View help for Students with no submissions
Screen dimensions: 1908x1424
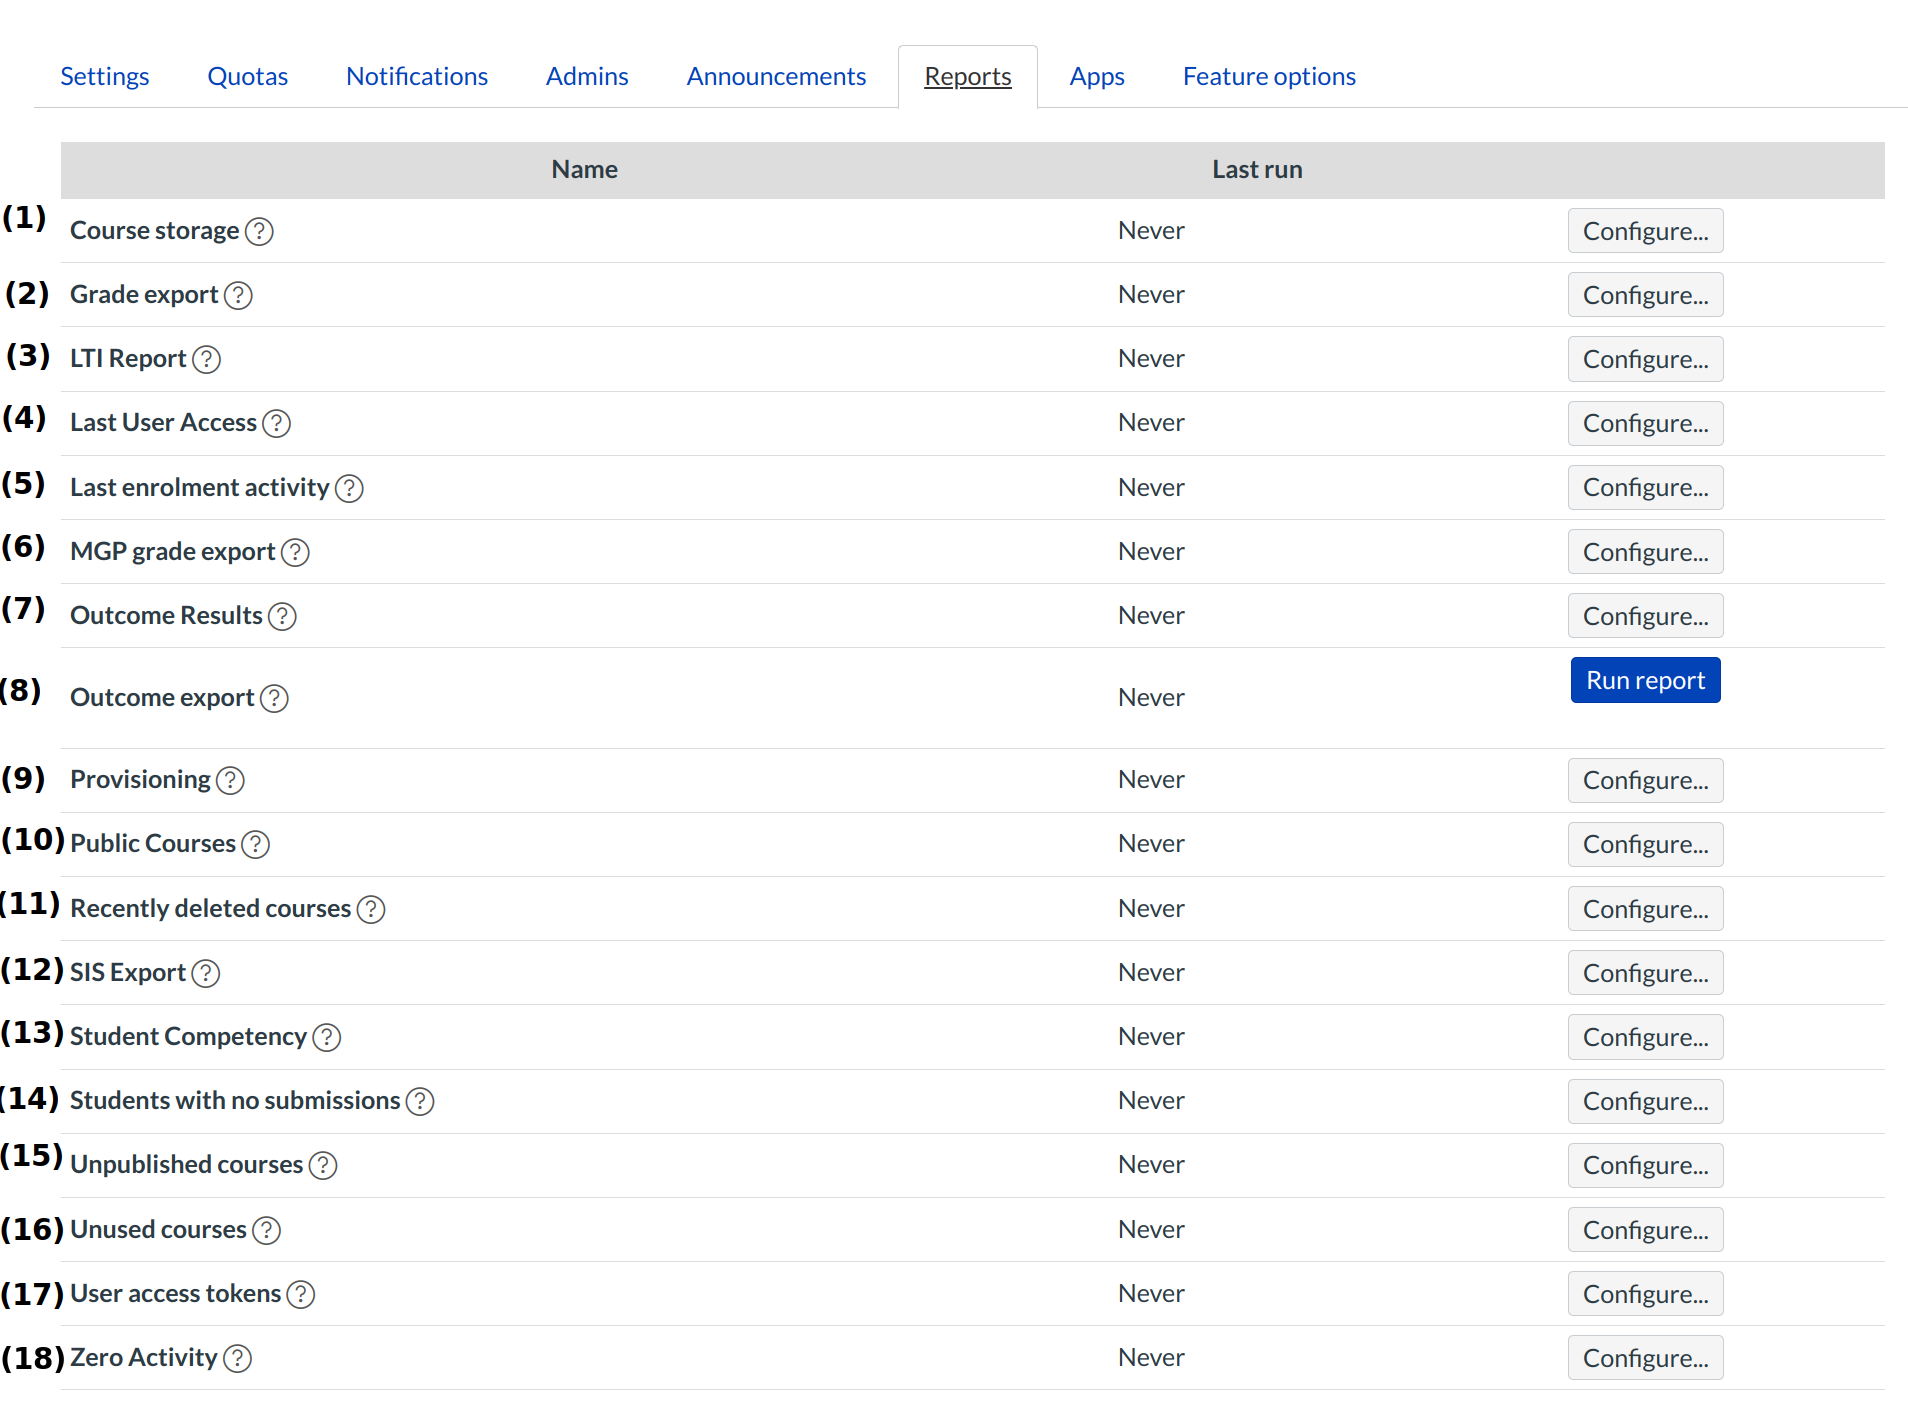click(419, 1101)
